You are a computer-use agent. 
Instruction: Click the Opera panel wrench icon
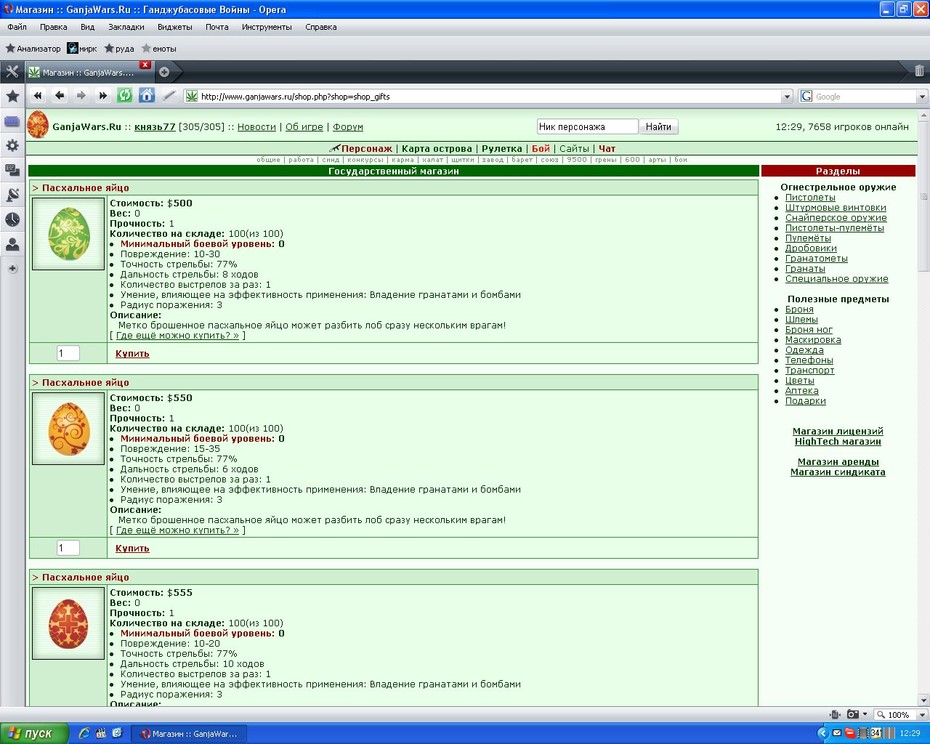(12, 72)
